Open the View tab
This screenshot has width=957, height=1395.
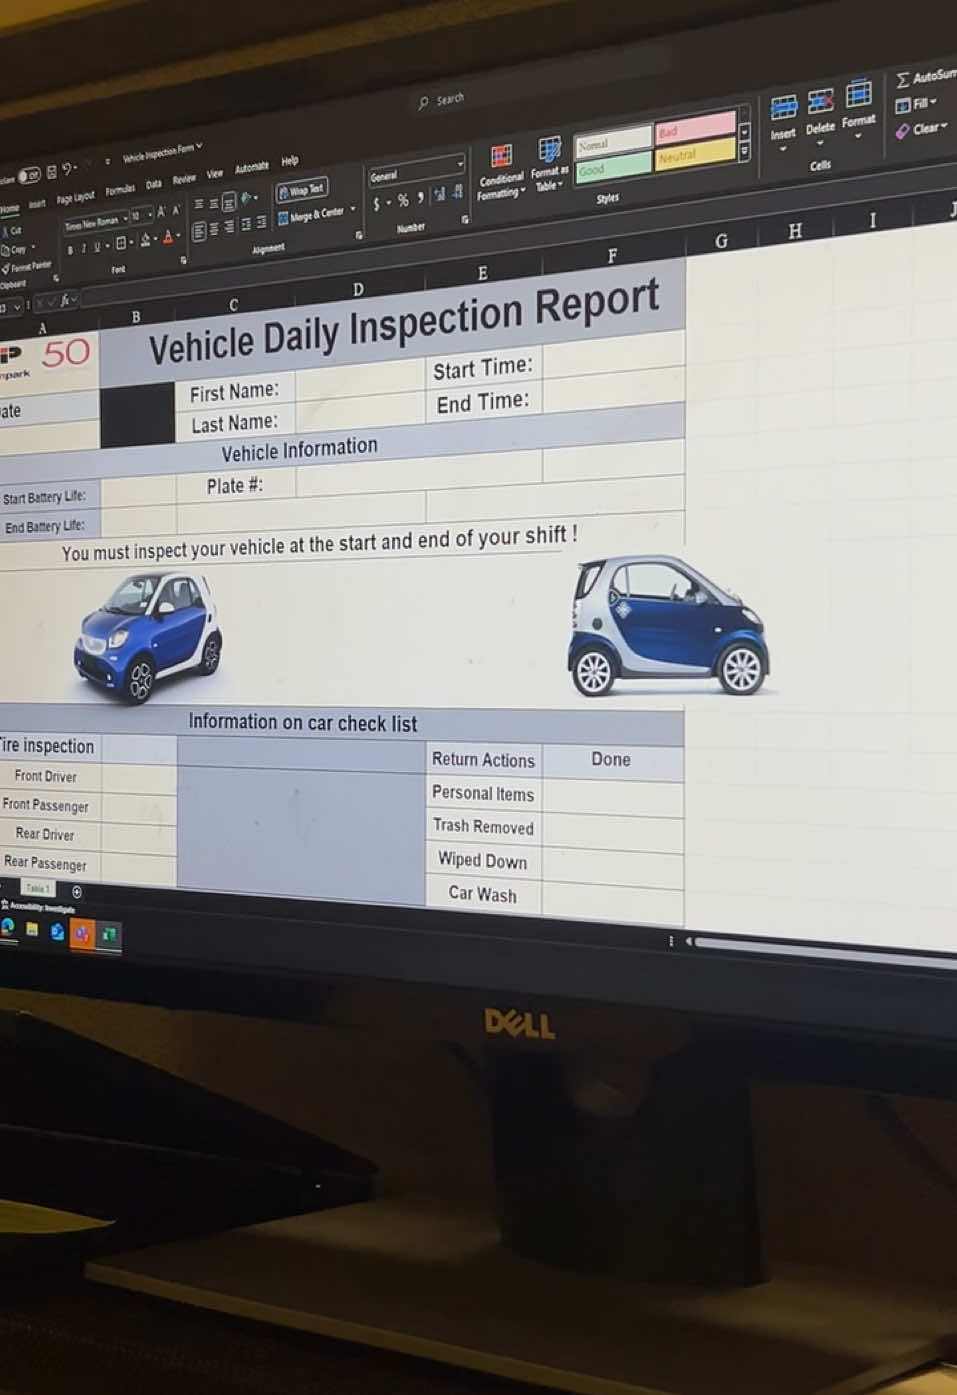(215, 174)
